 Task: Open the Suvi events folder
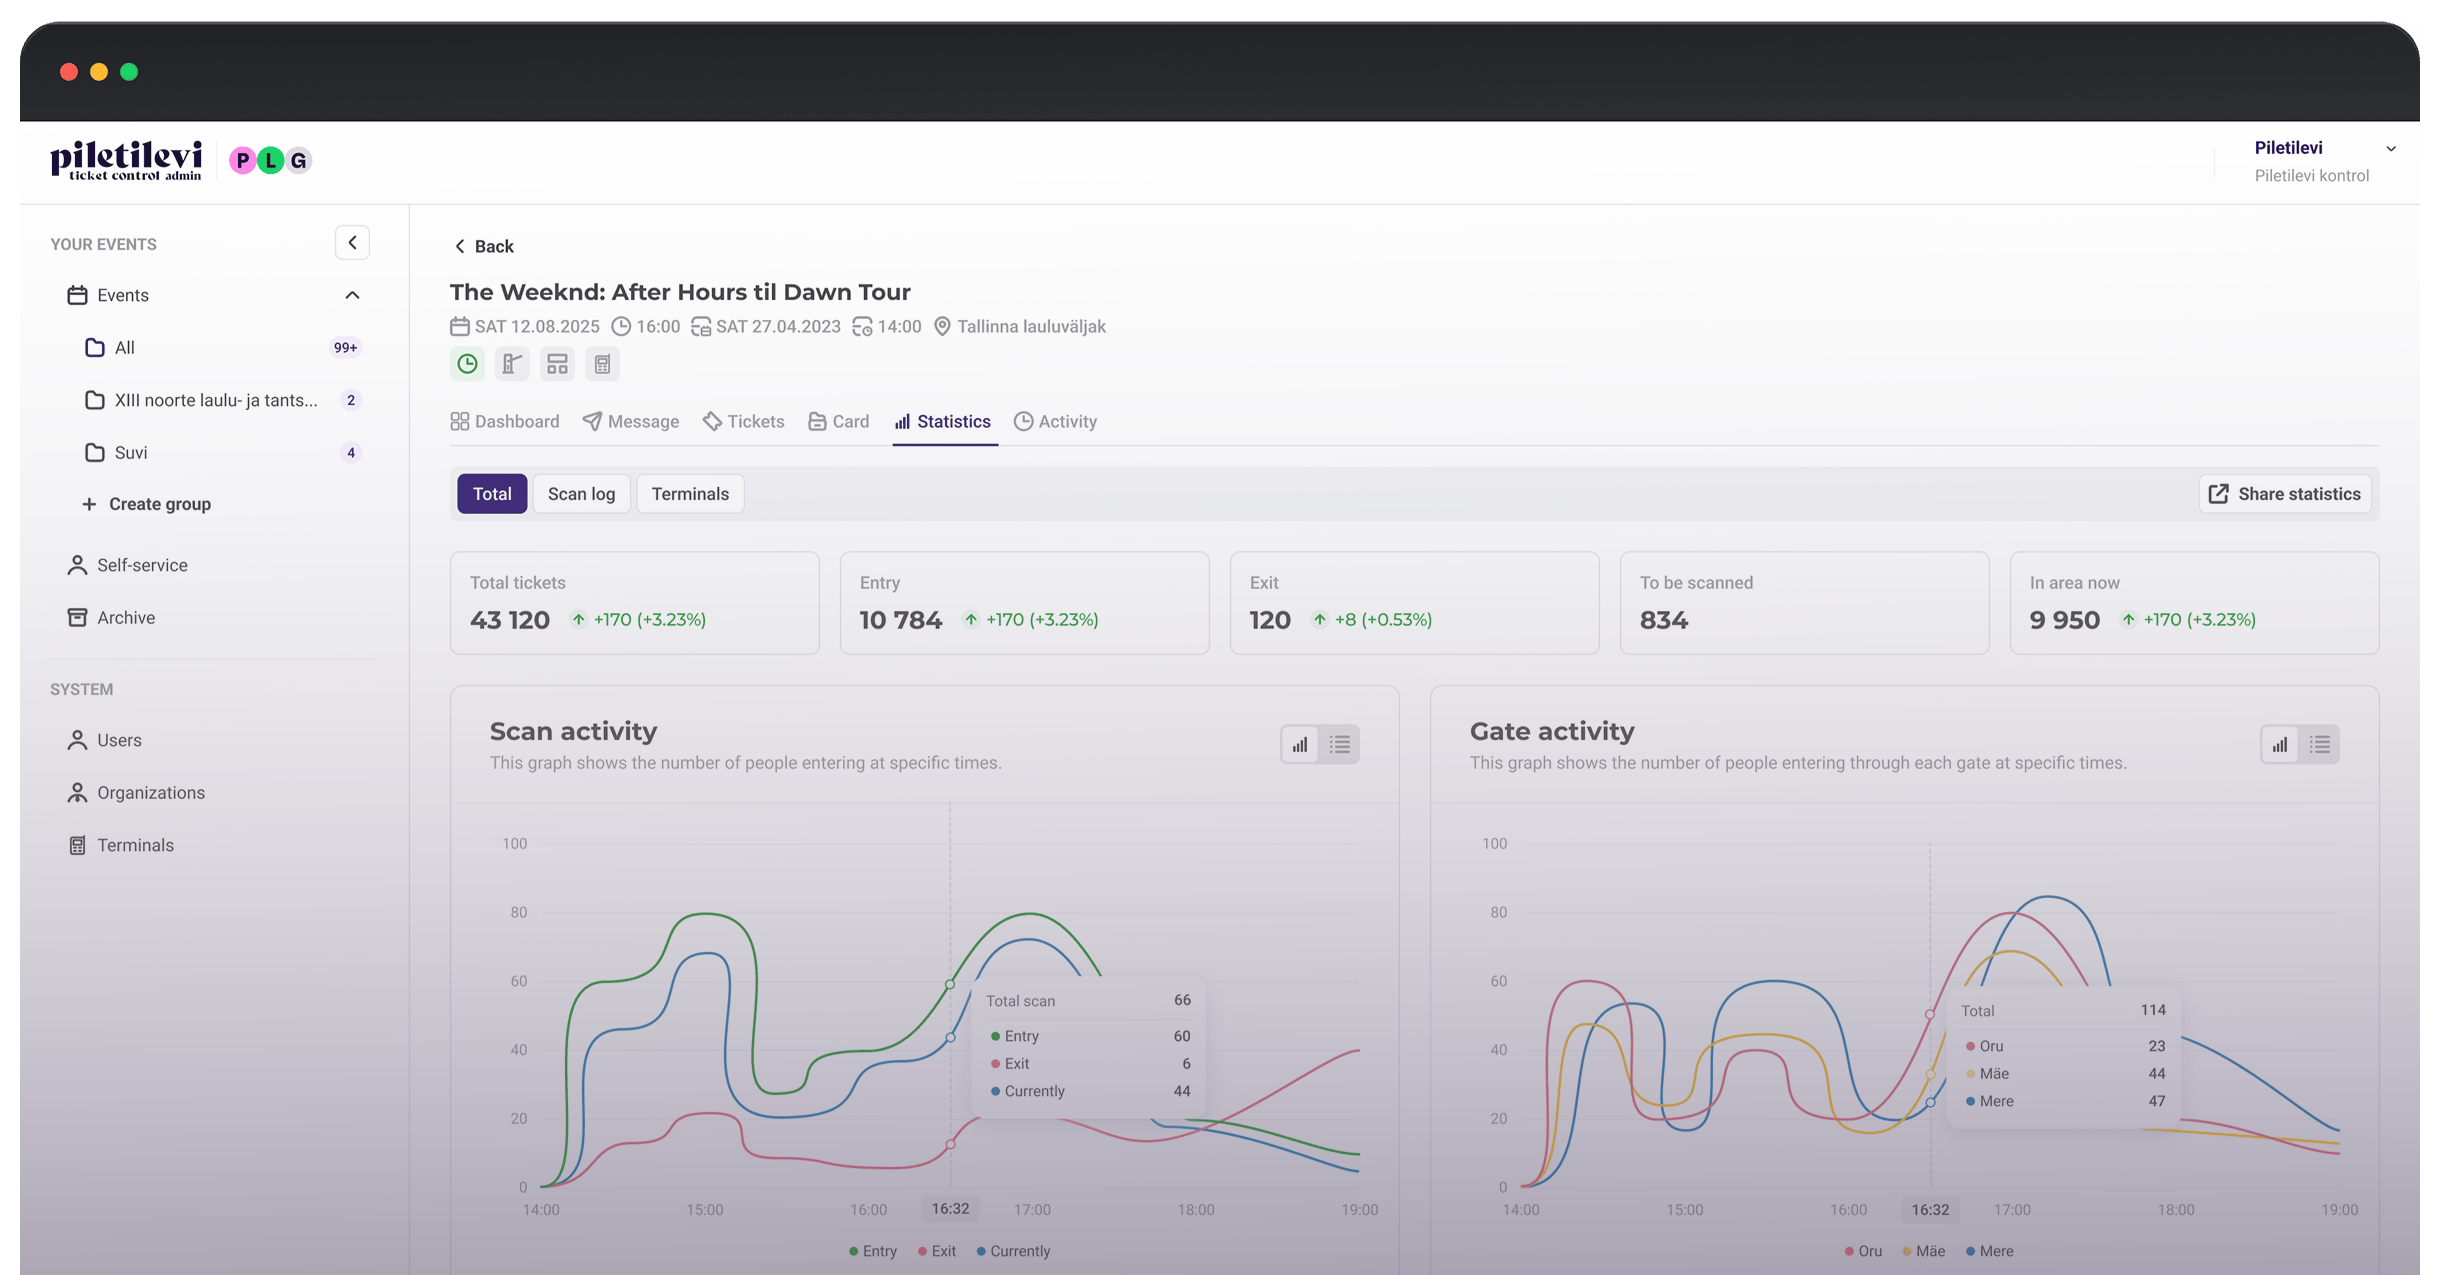[x=131, y=453]
